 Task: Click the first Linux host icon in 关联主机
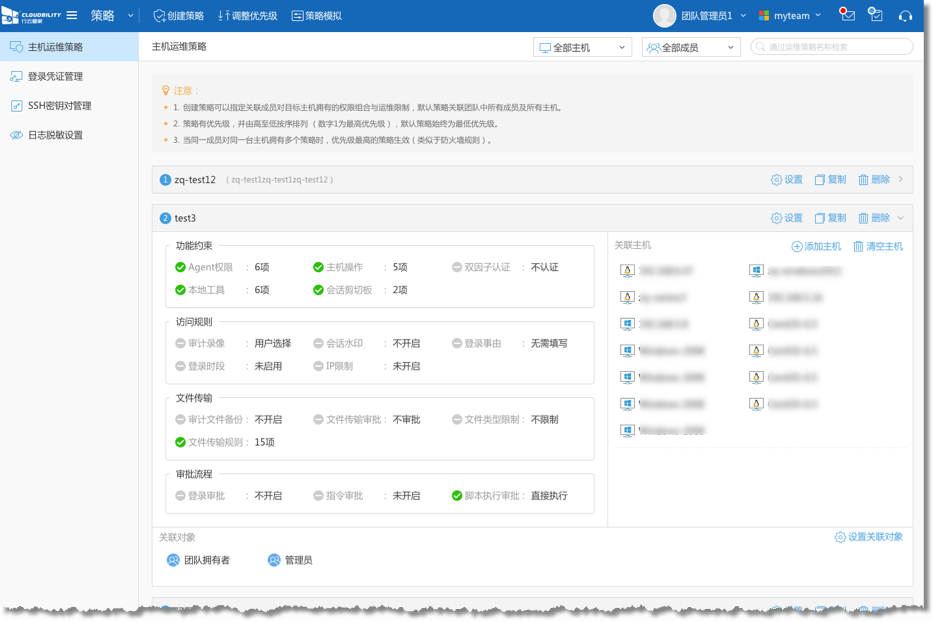627,271
